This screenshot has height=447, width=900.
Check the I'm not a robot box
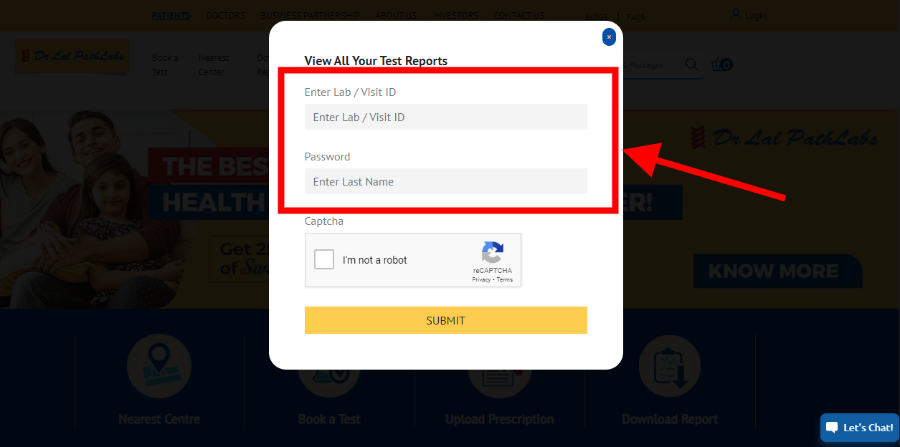pyautogui.click(x=324, y=259)
